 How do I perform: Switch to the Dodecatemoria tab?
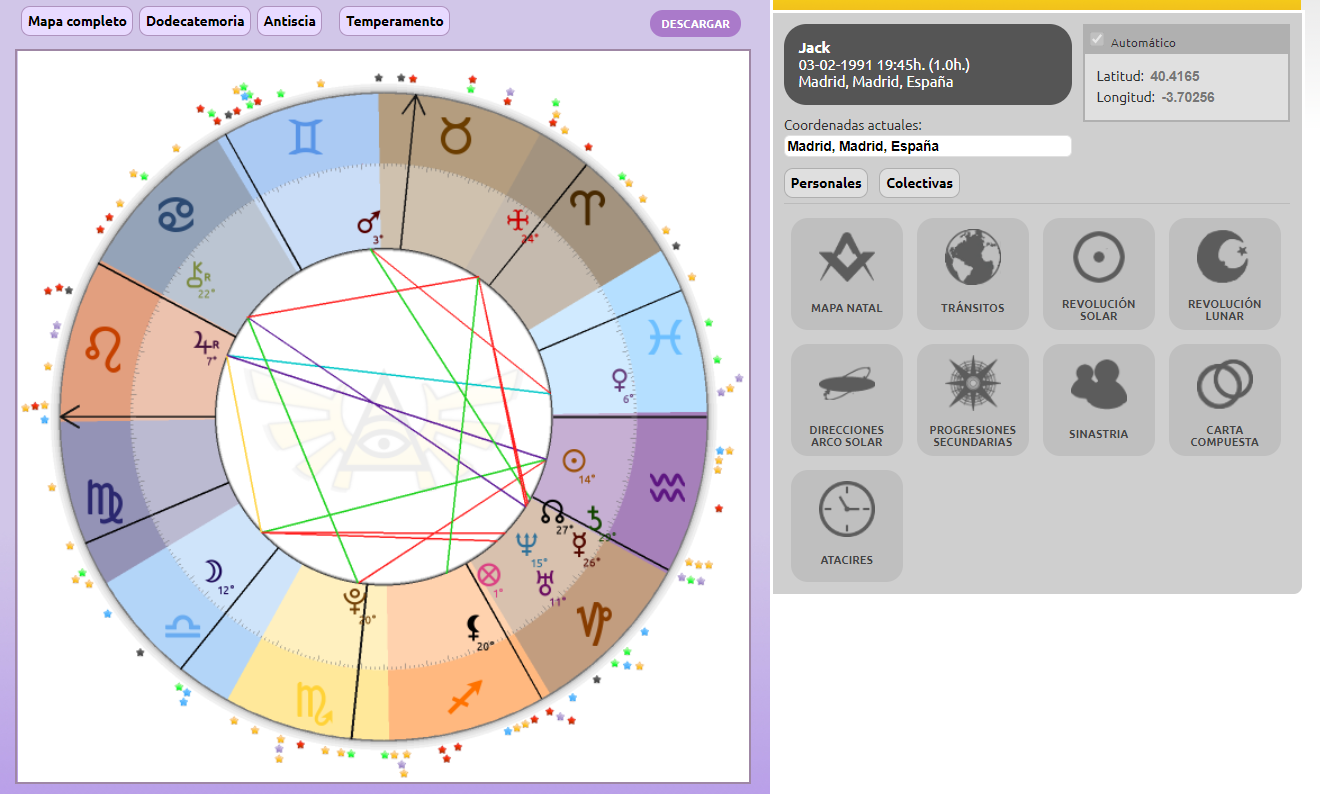pyautogui.click(x=195, y=21)
